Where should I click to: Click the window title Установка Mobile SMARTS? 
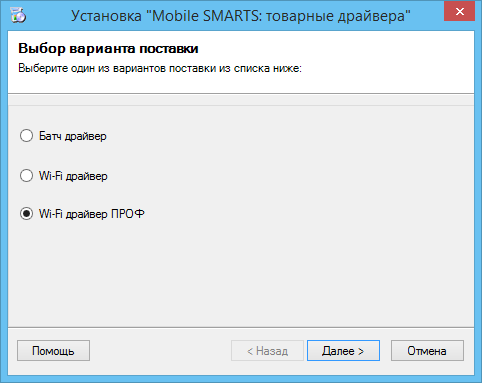coord(241,16)
